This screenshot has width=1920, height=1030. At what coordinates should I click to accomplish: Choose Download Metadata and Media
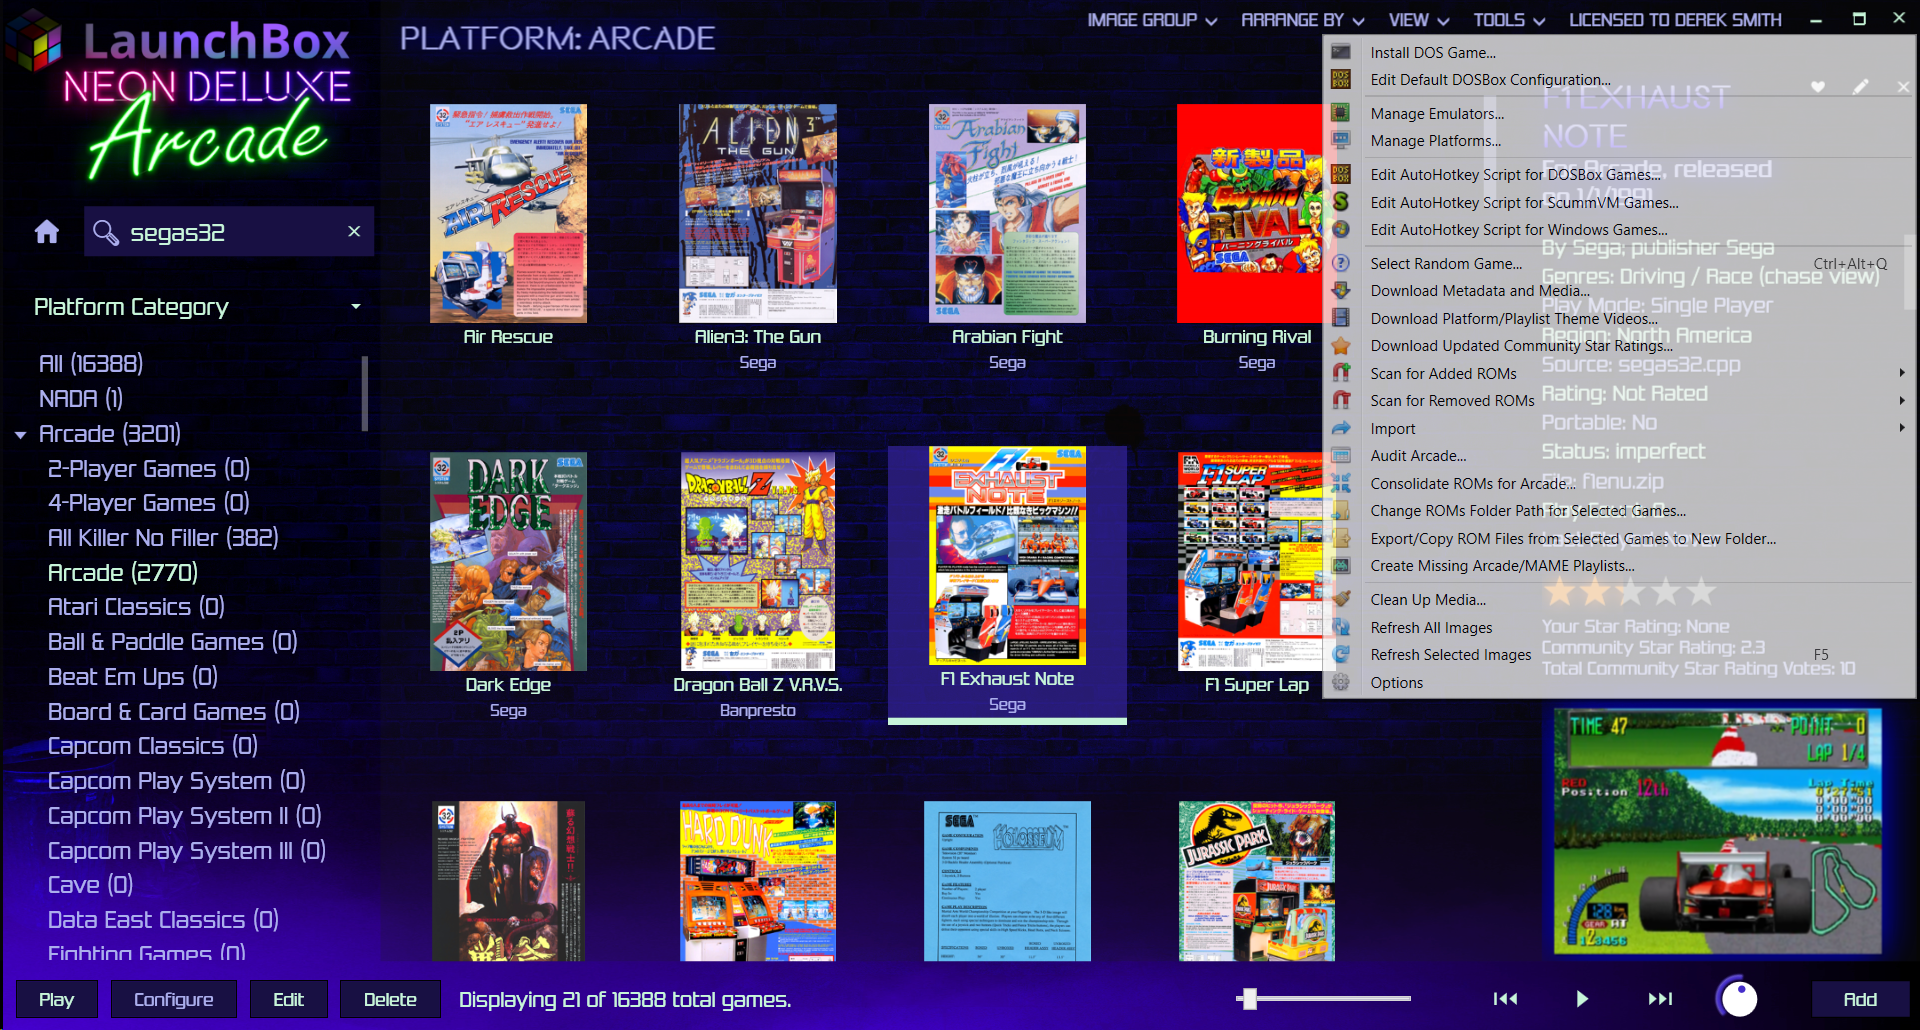(1479, 290)
